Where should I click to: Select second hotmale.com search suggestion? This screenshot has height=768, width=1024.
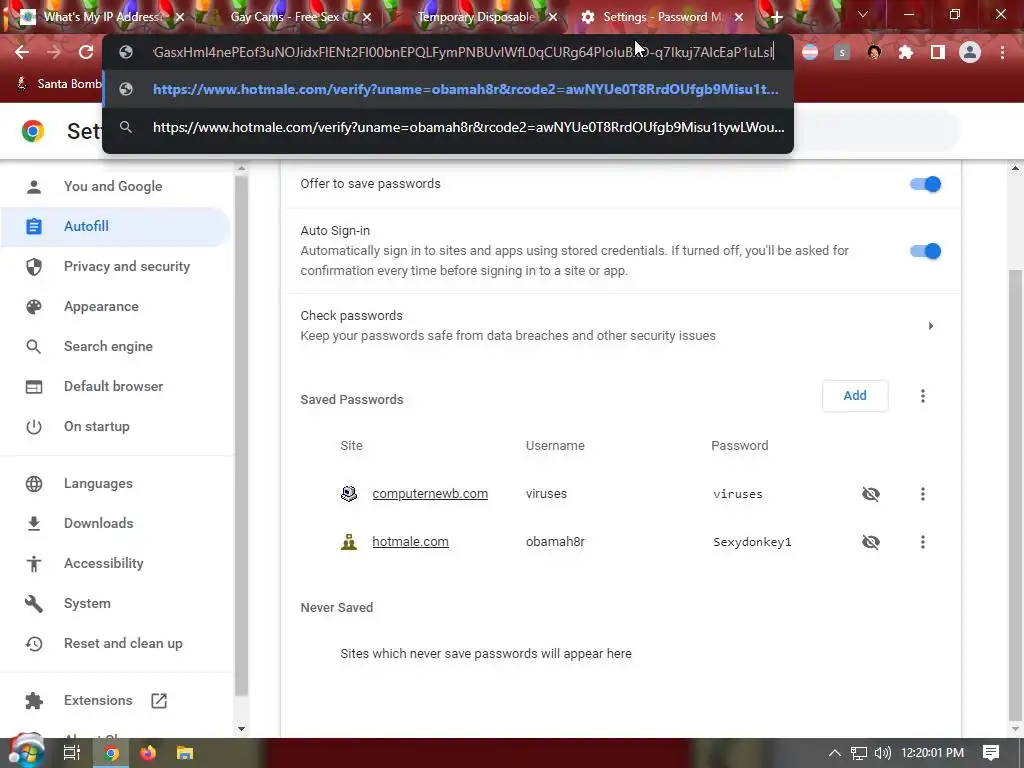coord(449,127)
